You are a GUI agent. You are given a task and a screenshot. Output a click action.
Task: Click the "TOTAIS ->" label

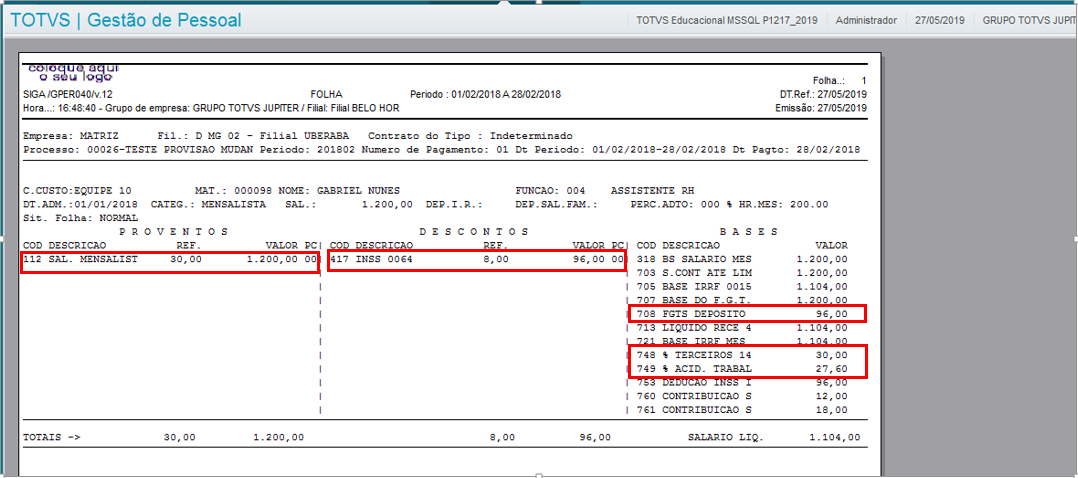click(52, 437)
